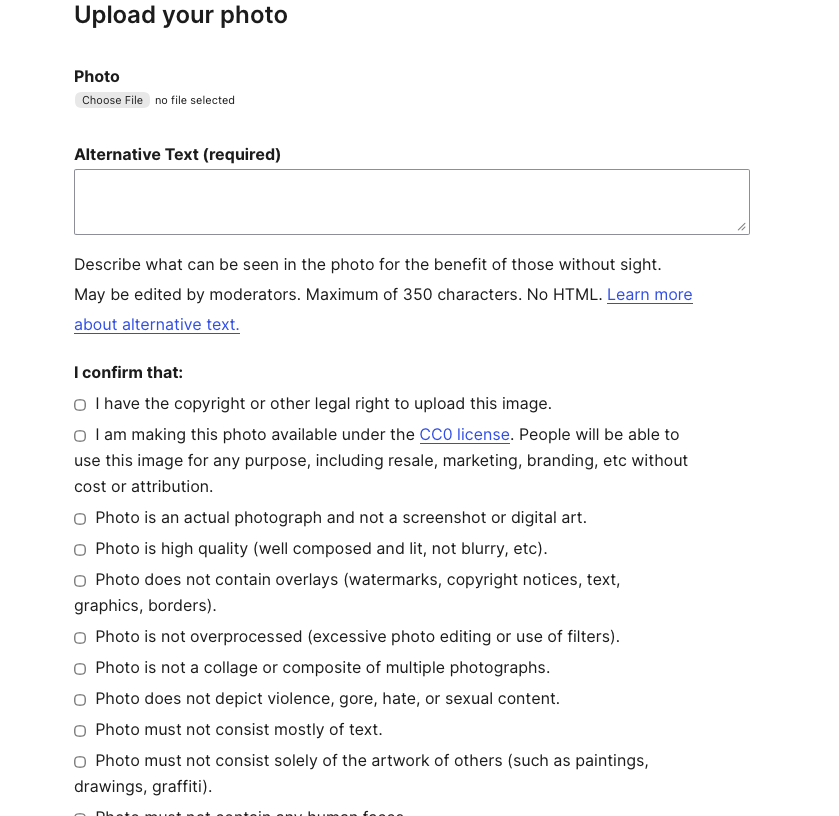Screen dimensions: 839x816
Task: Tick 'does not contain overlays' checkbox
Action: pos(80,581)
